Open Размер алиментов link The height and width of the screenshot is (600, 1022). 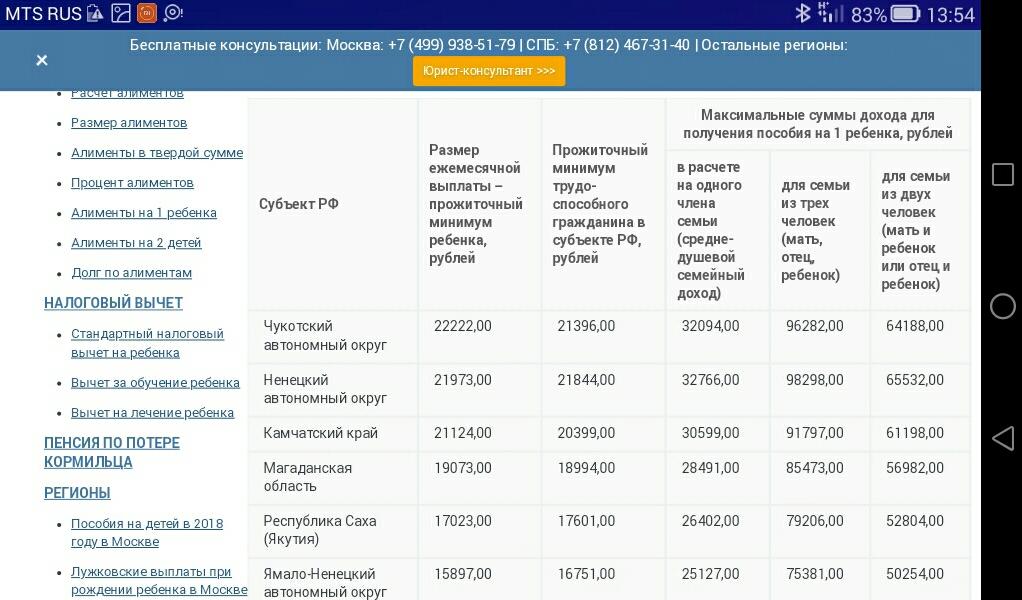[129, 122]
